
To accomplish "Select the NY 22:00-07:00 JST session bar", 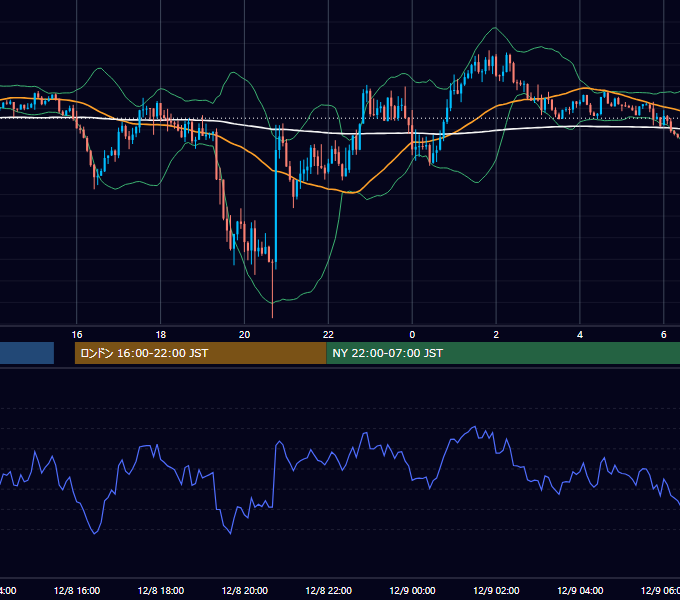I will 503,353.
